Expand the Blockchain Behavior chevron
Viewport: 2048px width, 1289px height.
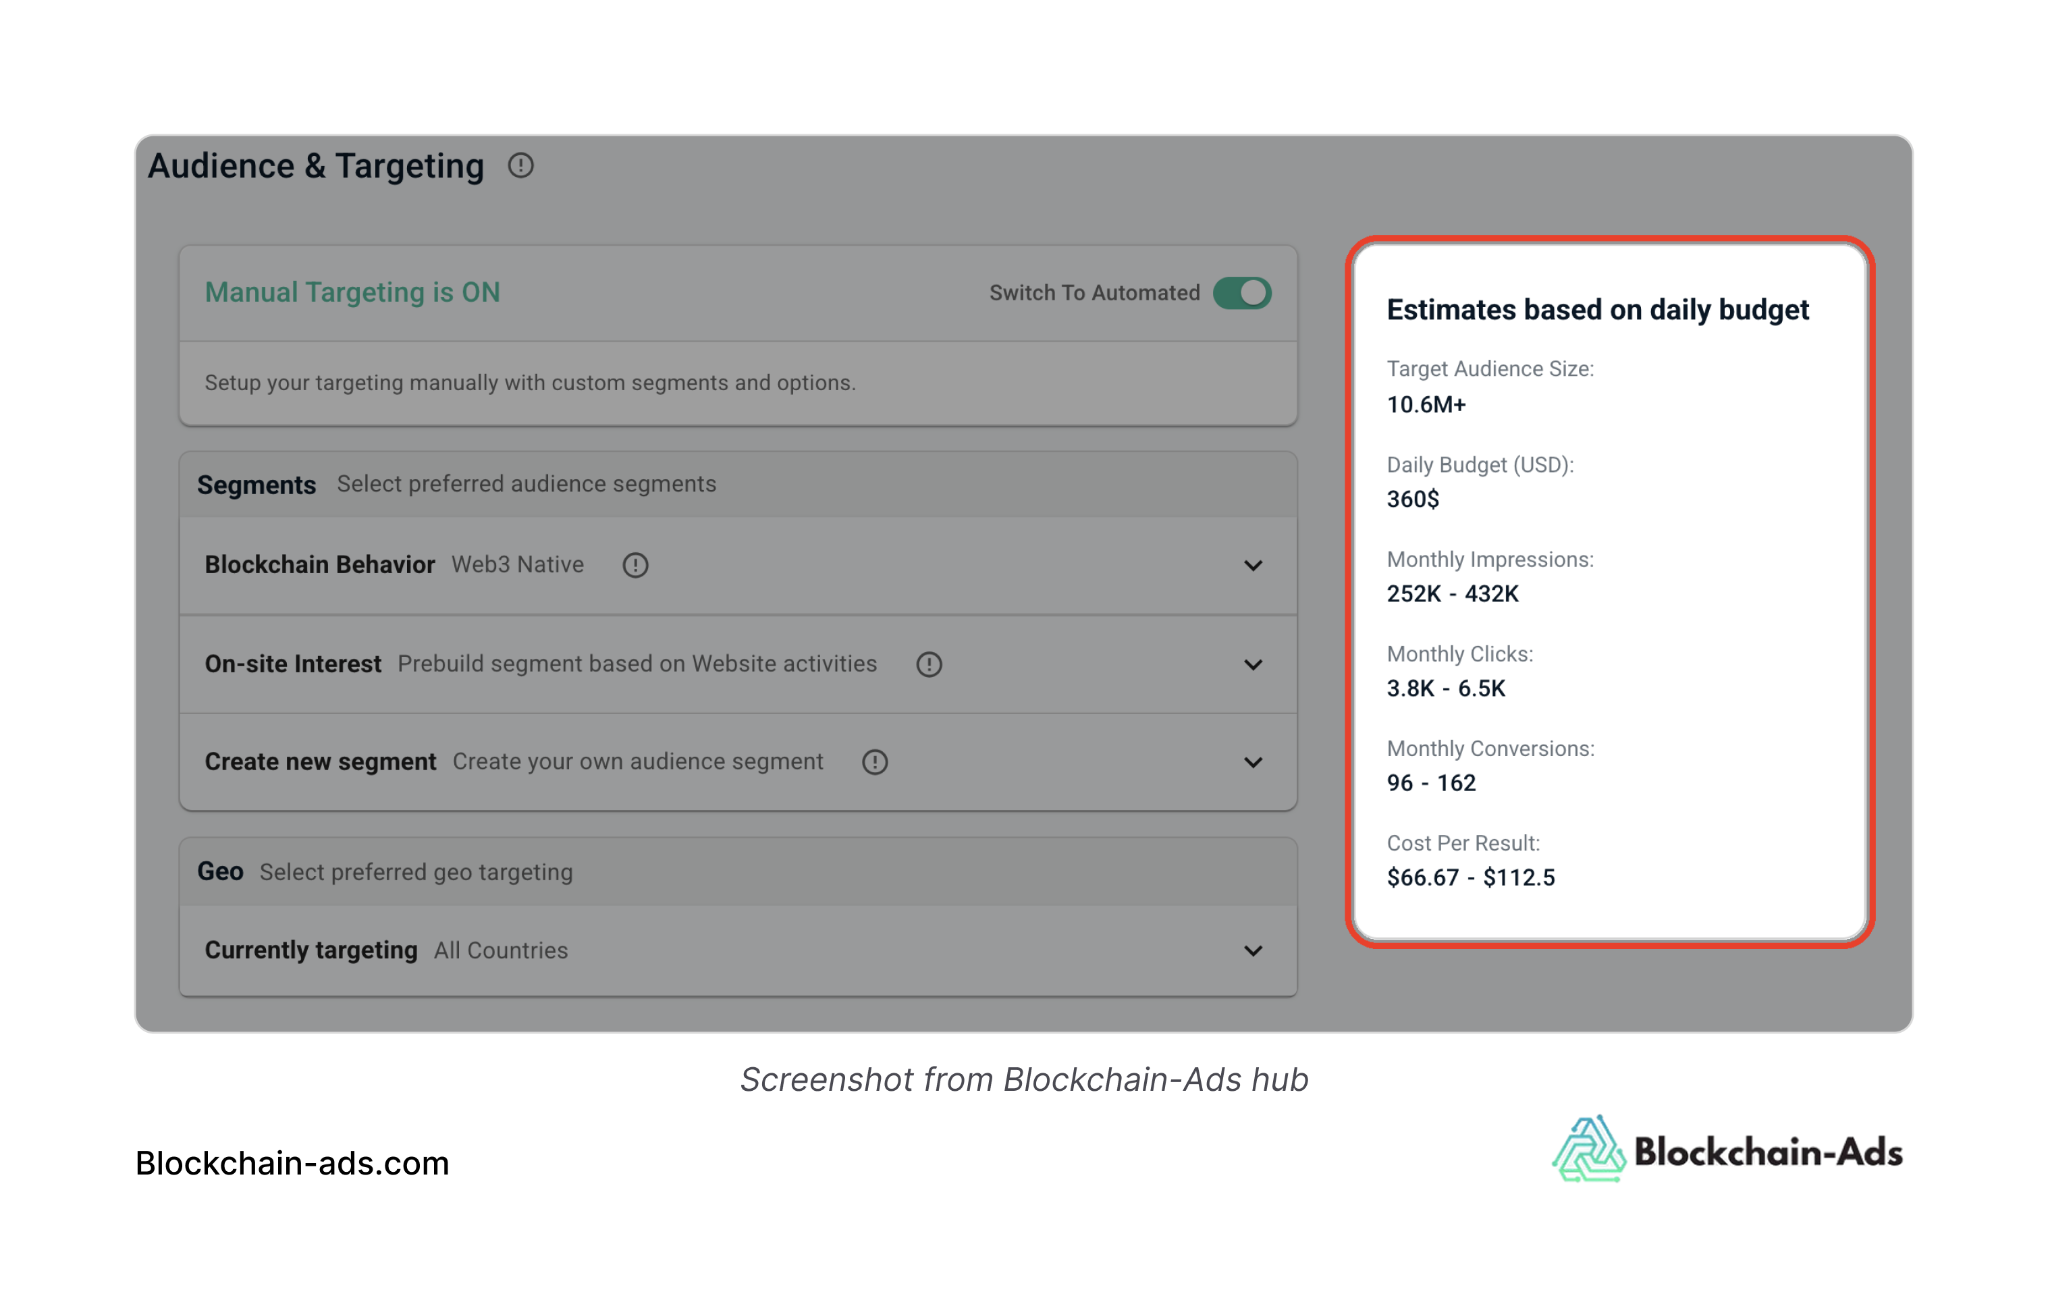click(x=1253, y=566)
